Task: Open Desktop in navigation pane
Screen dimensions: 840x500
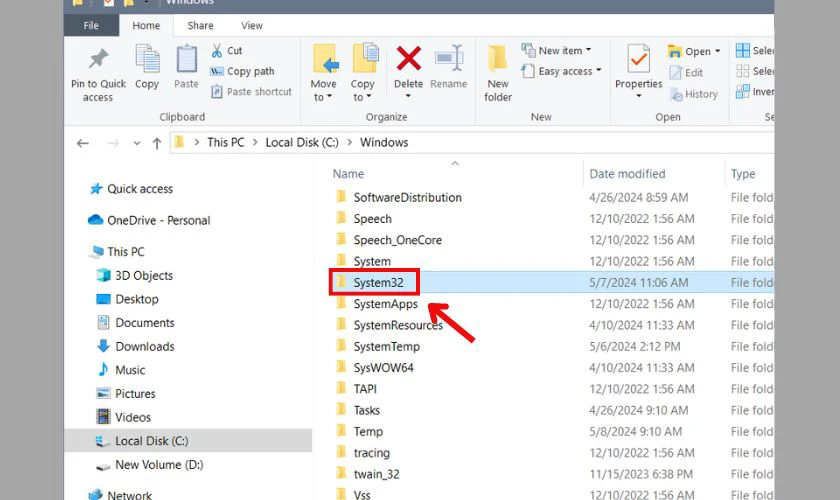Action: pos(127,299)
